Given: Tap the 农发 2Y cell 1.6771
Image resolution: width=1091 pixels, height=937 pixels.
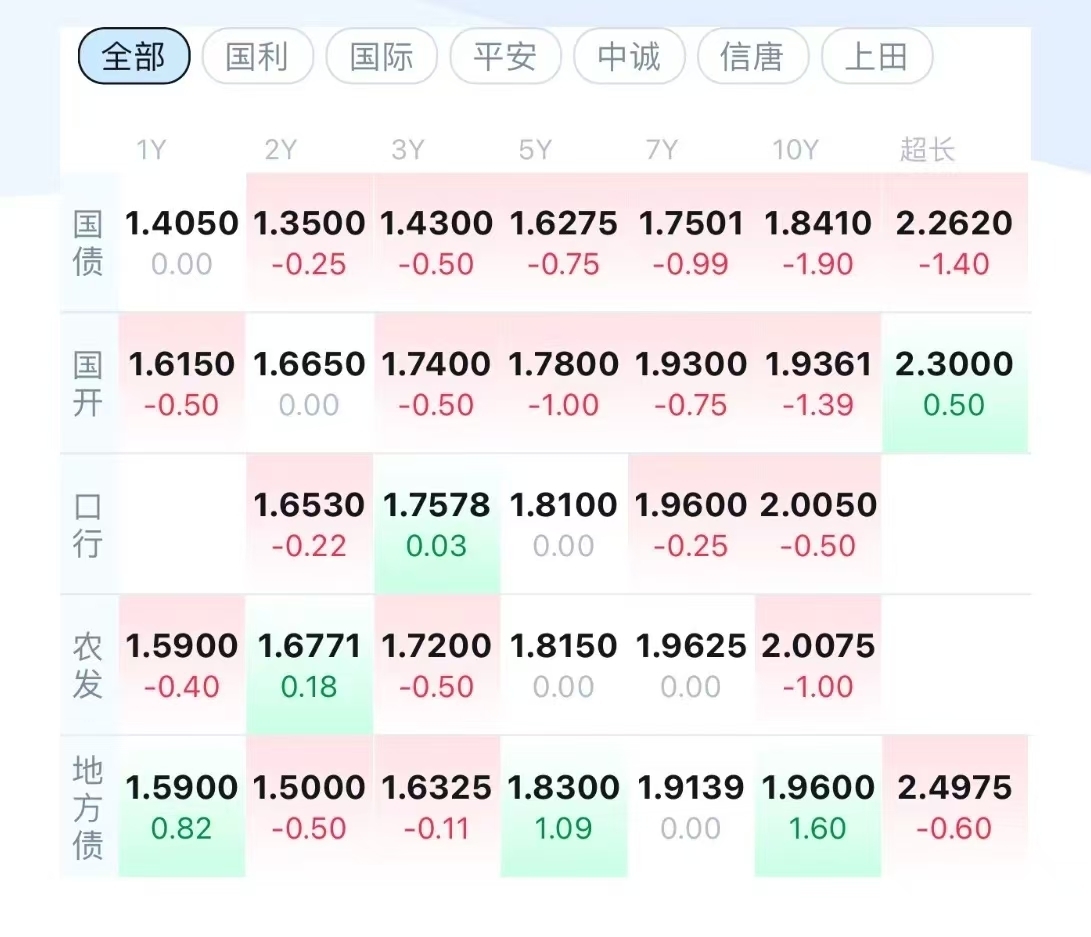Looking at the screenshot, I should (x=309, y=665).
